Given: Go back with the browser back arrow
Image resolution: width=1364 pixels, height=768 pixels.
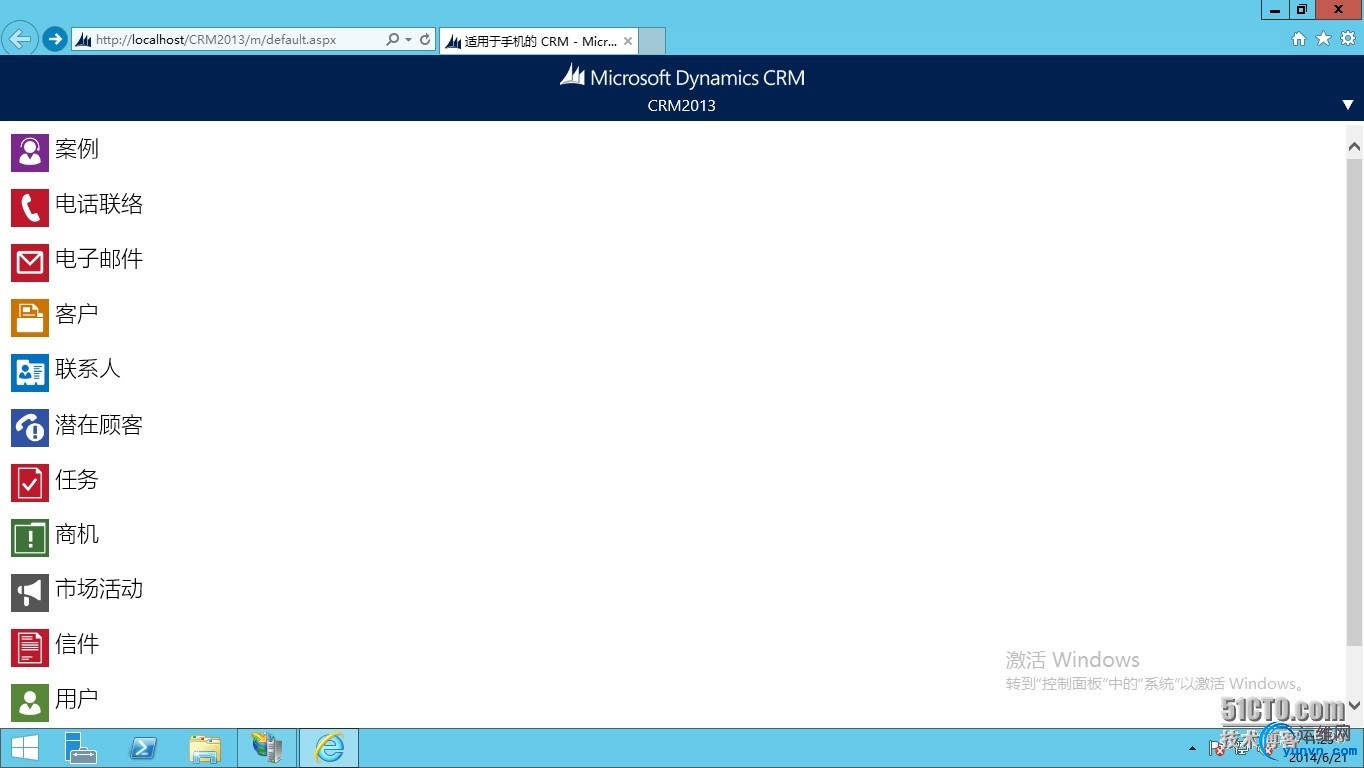Looking at the screenshot, I should coord(20,39).
